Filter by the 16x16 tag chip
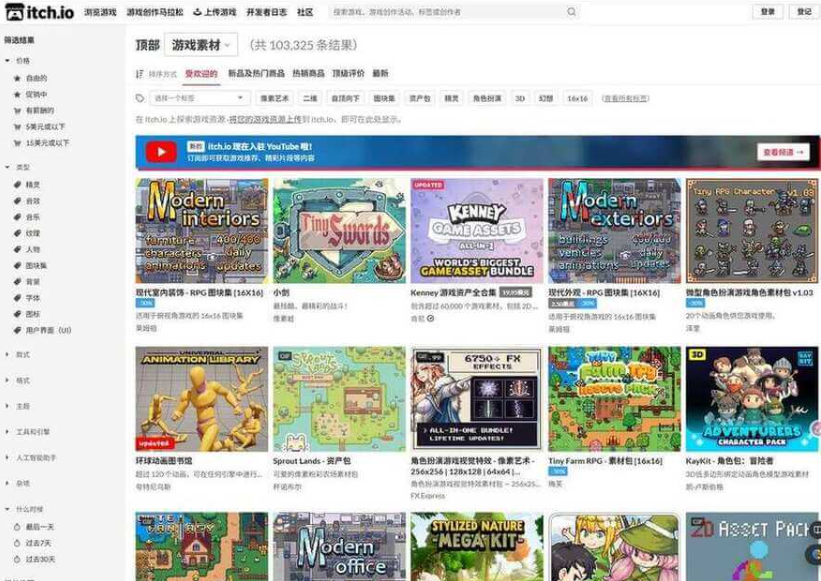821x581 pixels. [x=578, y=98]
